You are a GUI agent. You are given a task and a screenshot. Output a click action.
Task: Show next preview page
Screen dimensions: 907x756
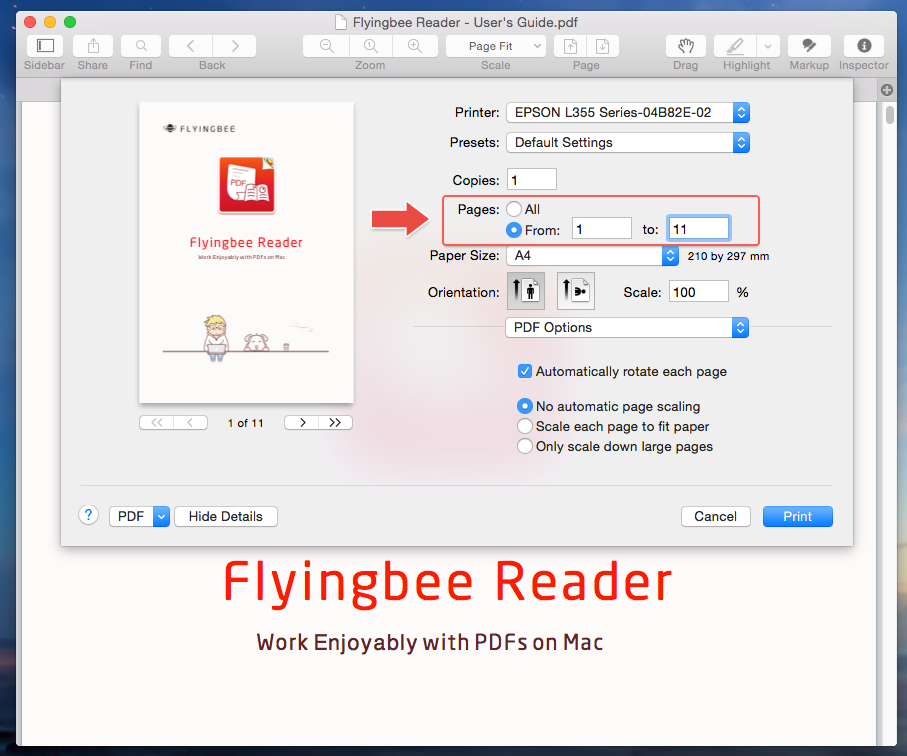pyautogui.click(x=301, y=423)
